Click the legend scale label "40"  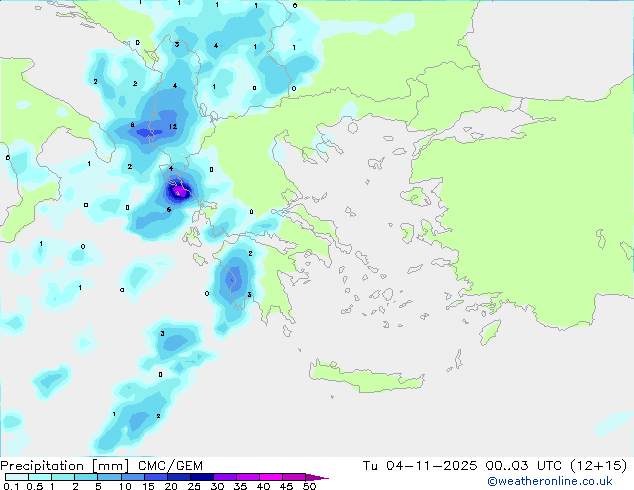[263, 486]
